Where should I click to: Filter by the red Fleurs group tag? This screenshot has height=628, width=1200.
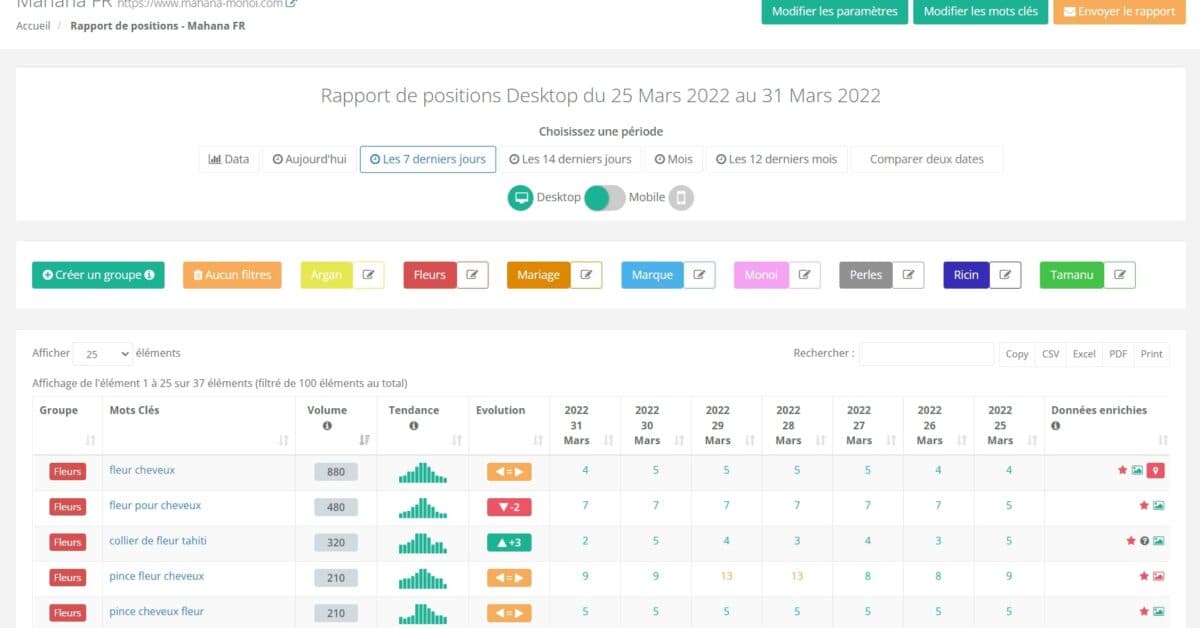click(430, 275)
